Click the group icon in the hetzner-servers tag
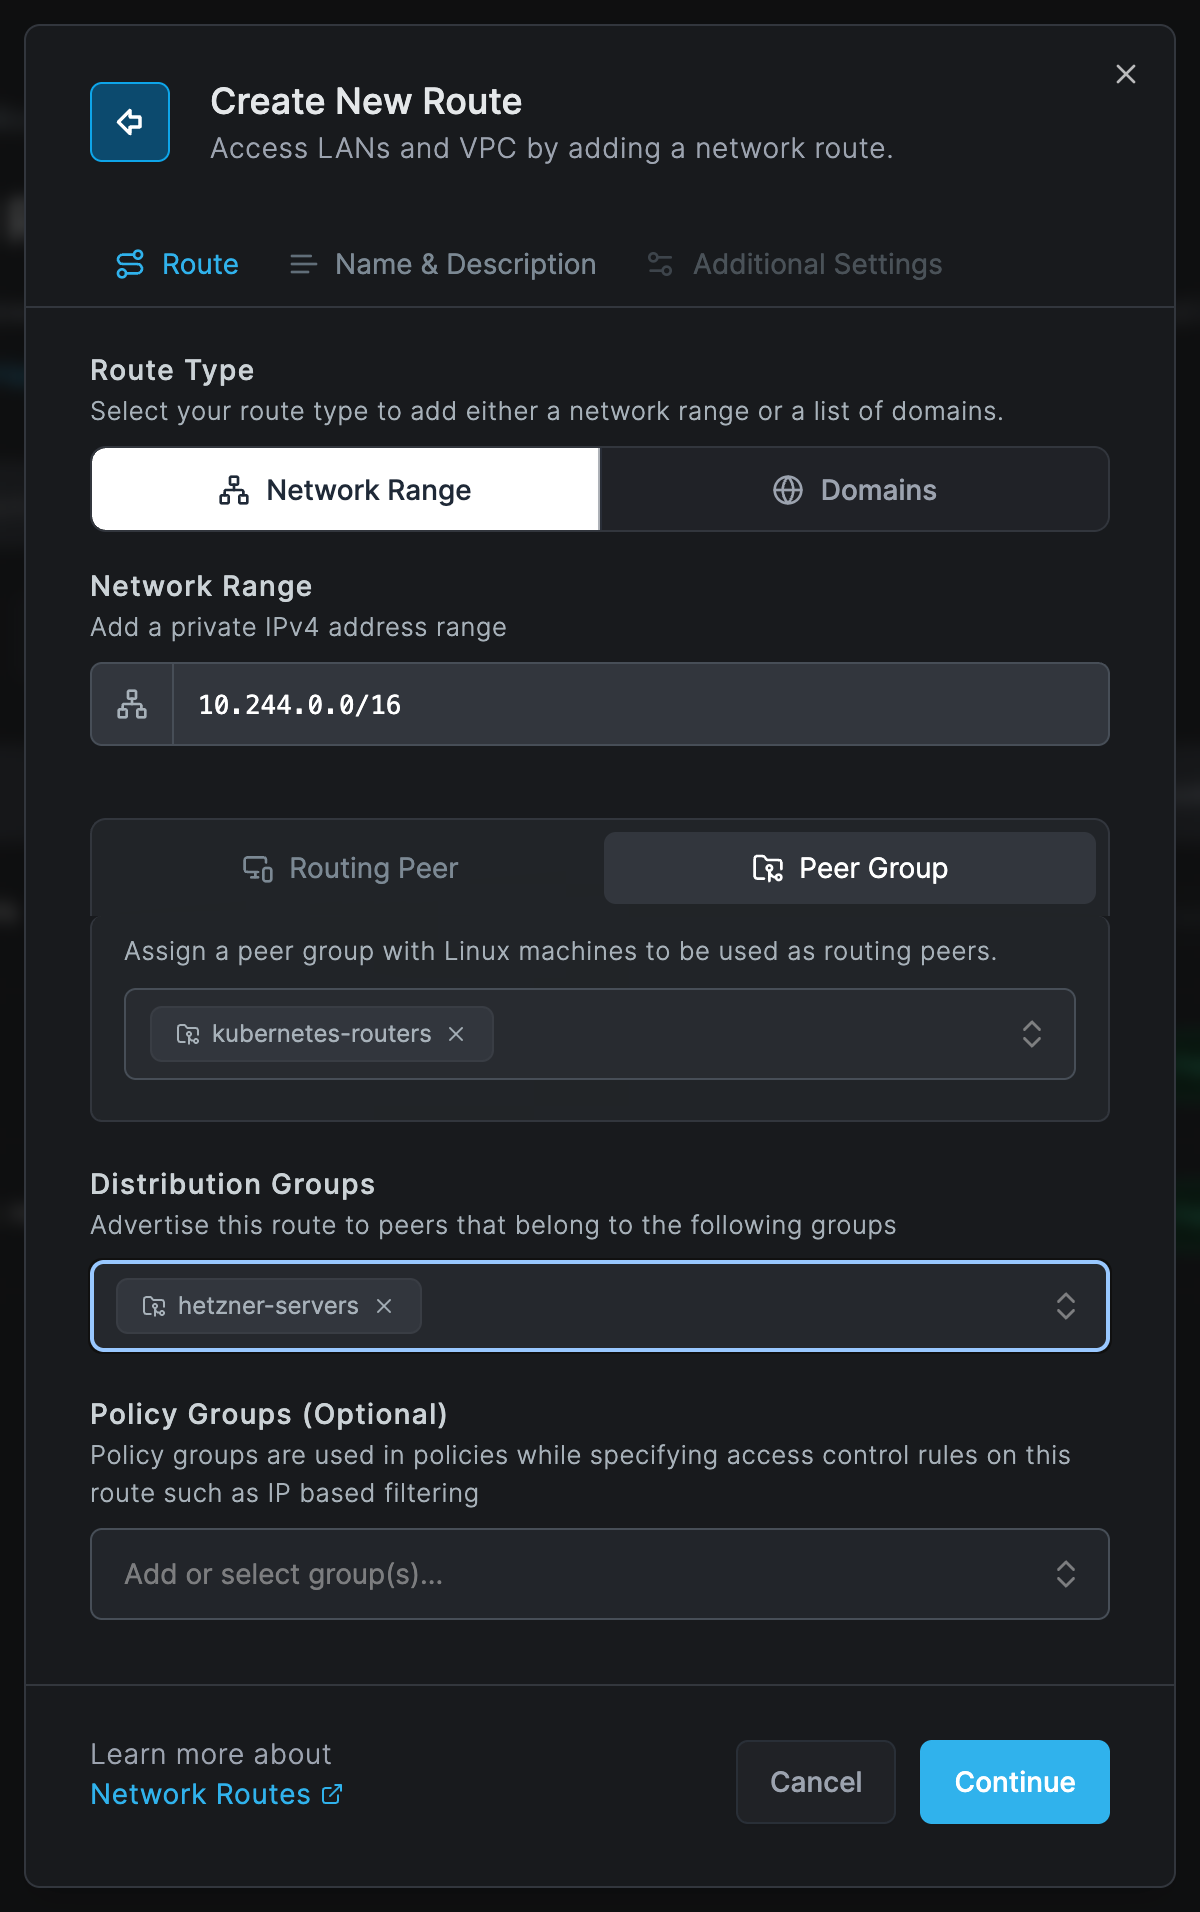 [x=154, y=1306]
